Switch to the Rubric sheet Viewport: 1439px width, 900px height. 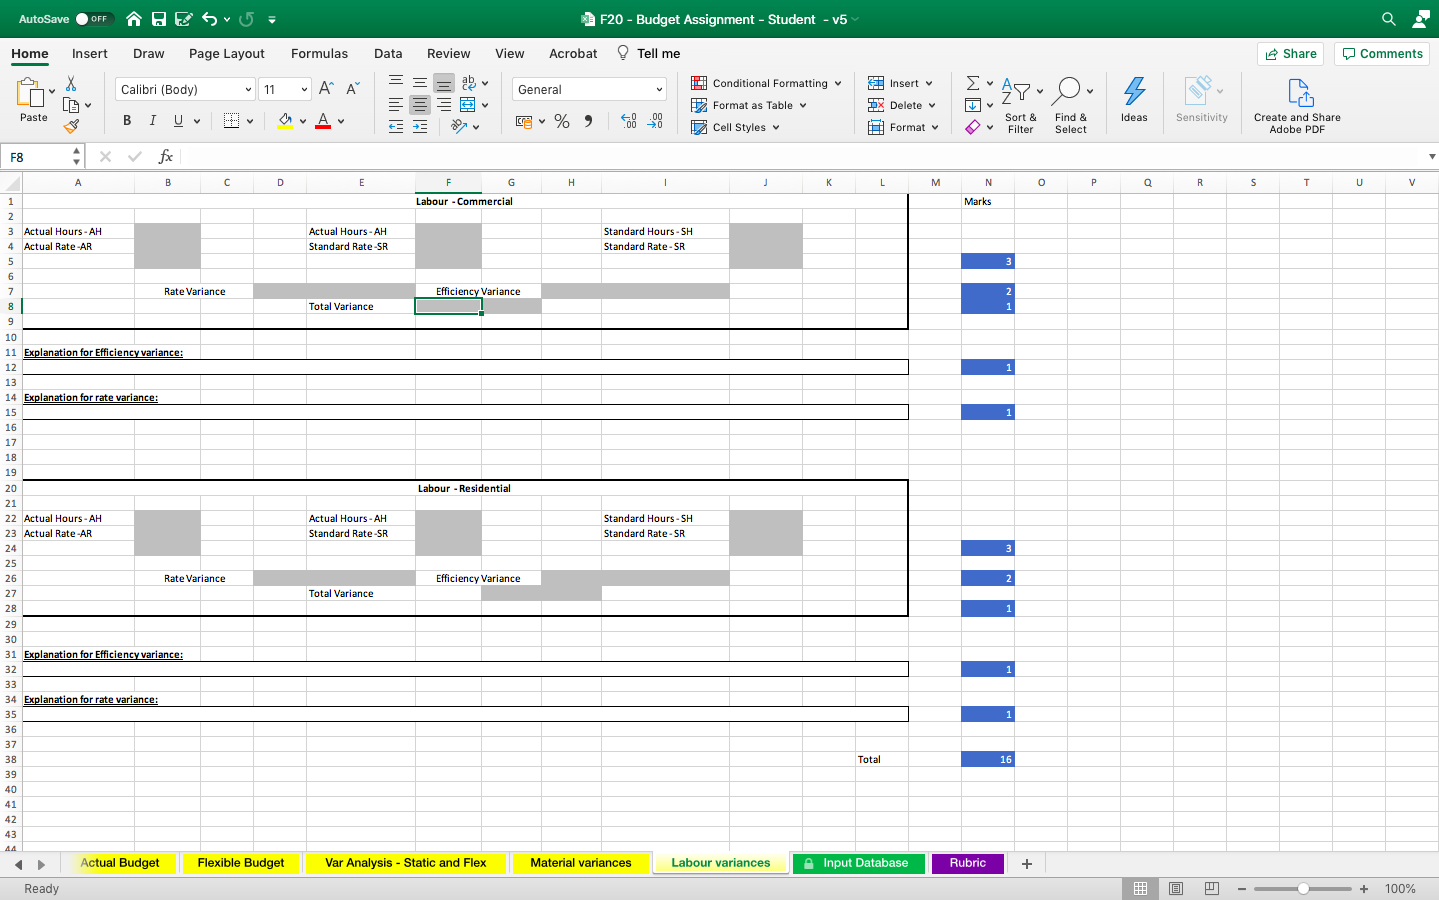[x=967, y=863]
